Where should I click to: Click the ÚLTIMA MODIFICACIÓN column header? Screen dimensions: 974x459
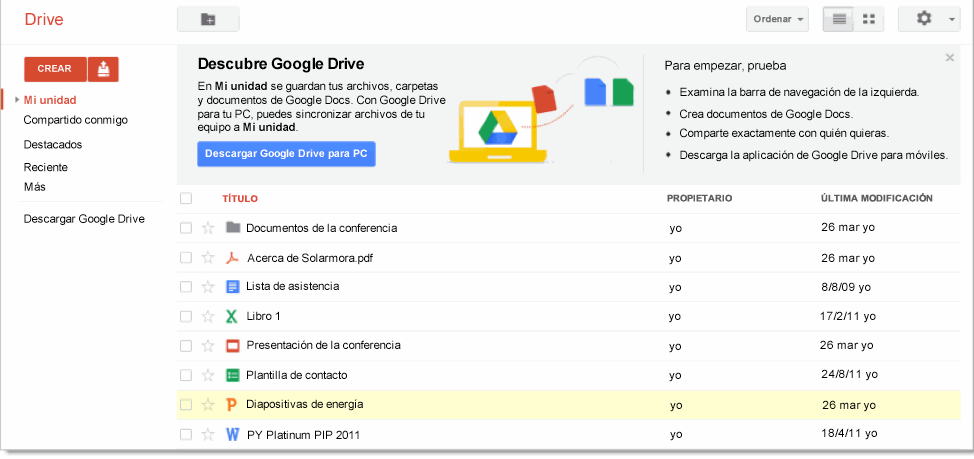coord(876,198)
